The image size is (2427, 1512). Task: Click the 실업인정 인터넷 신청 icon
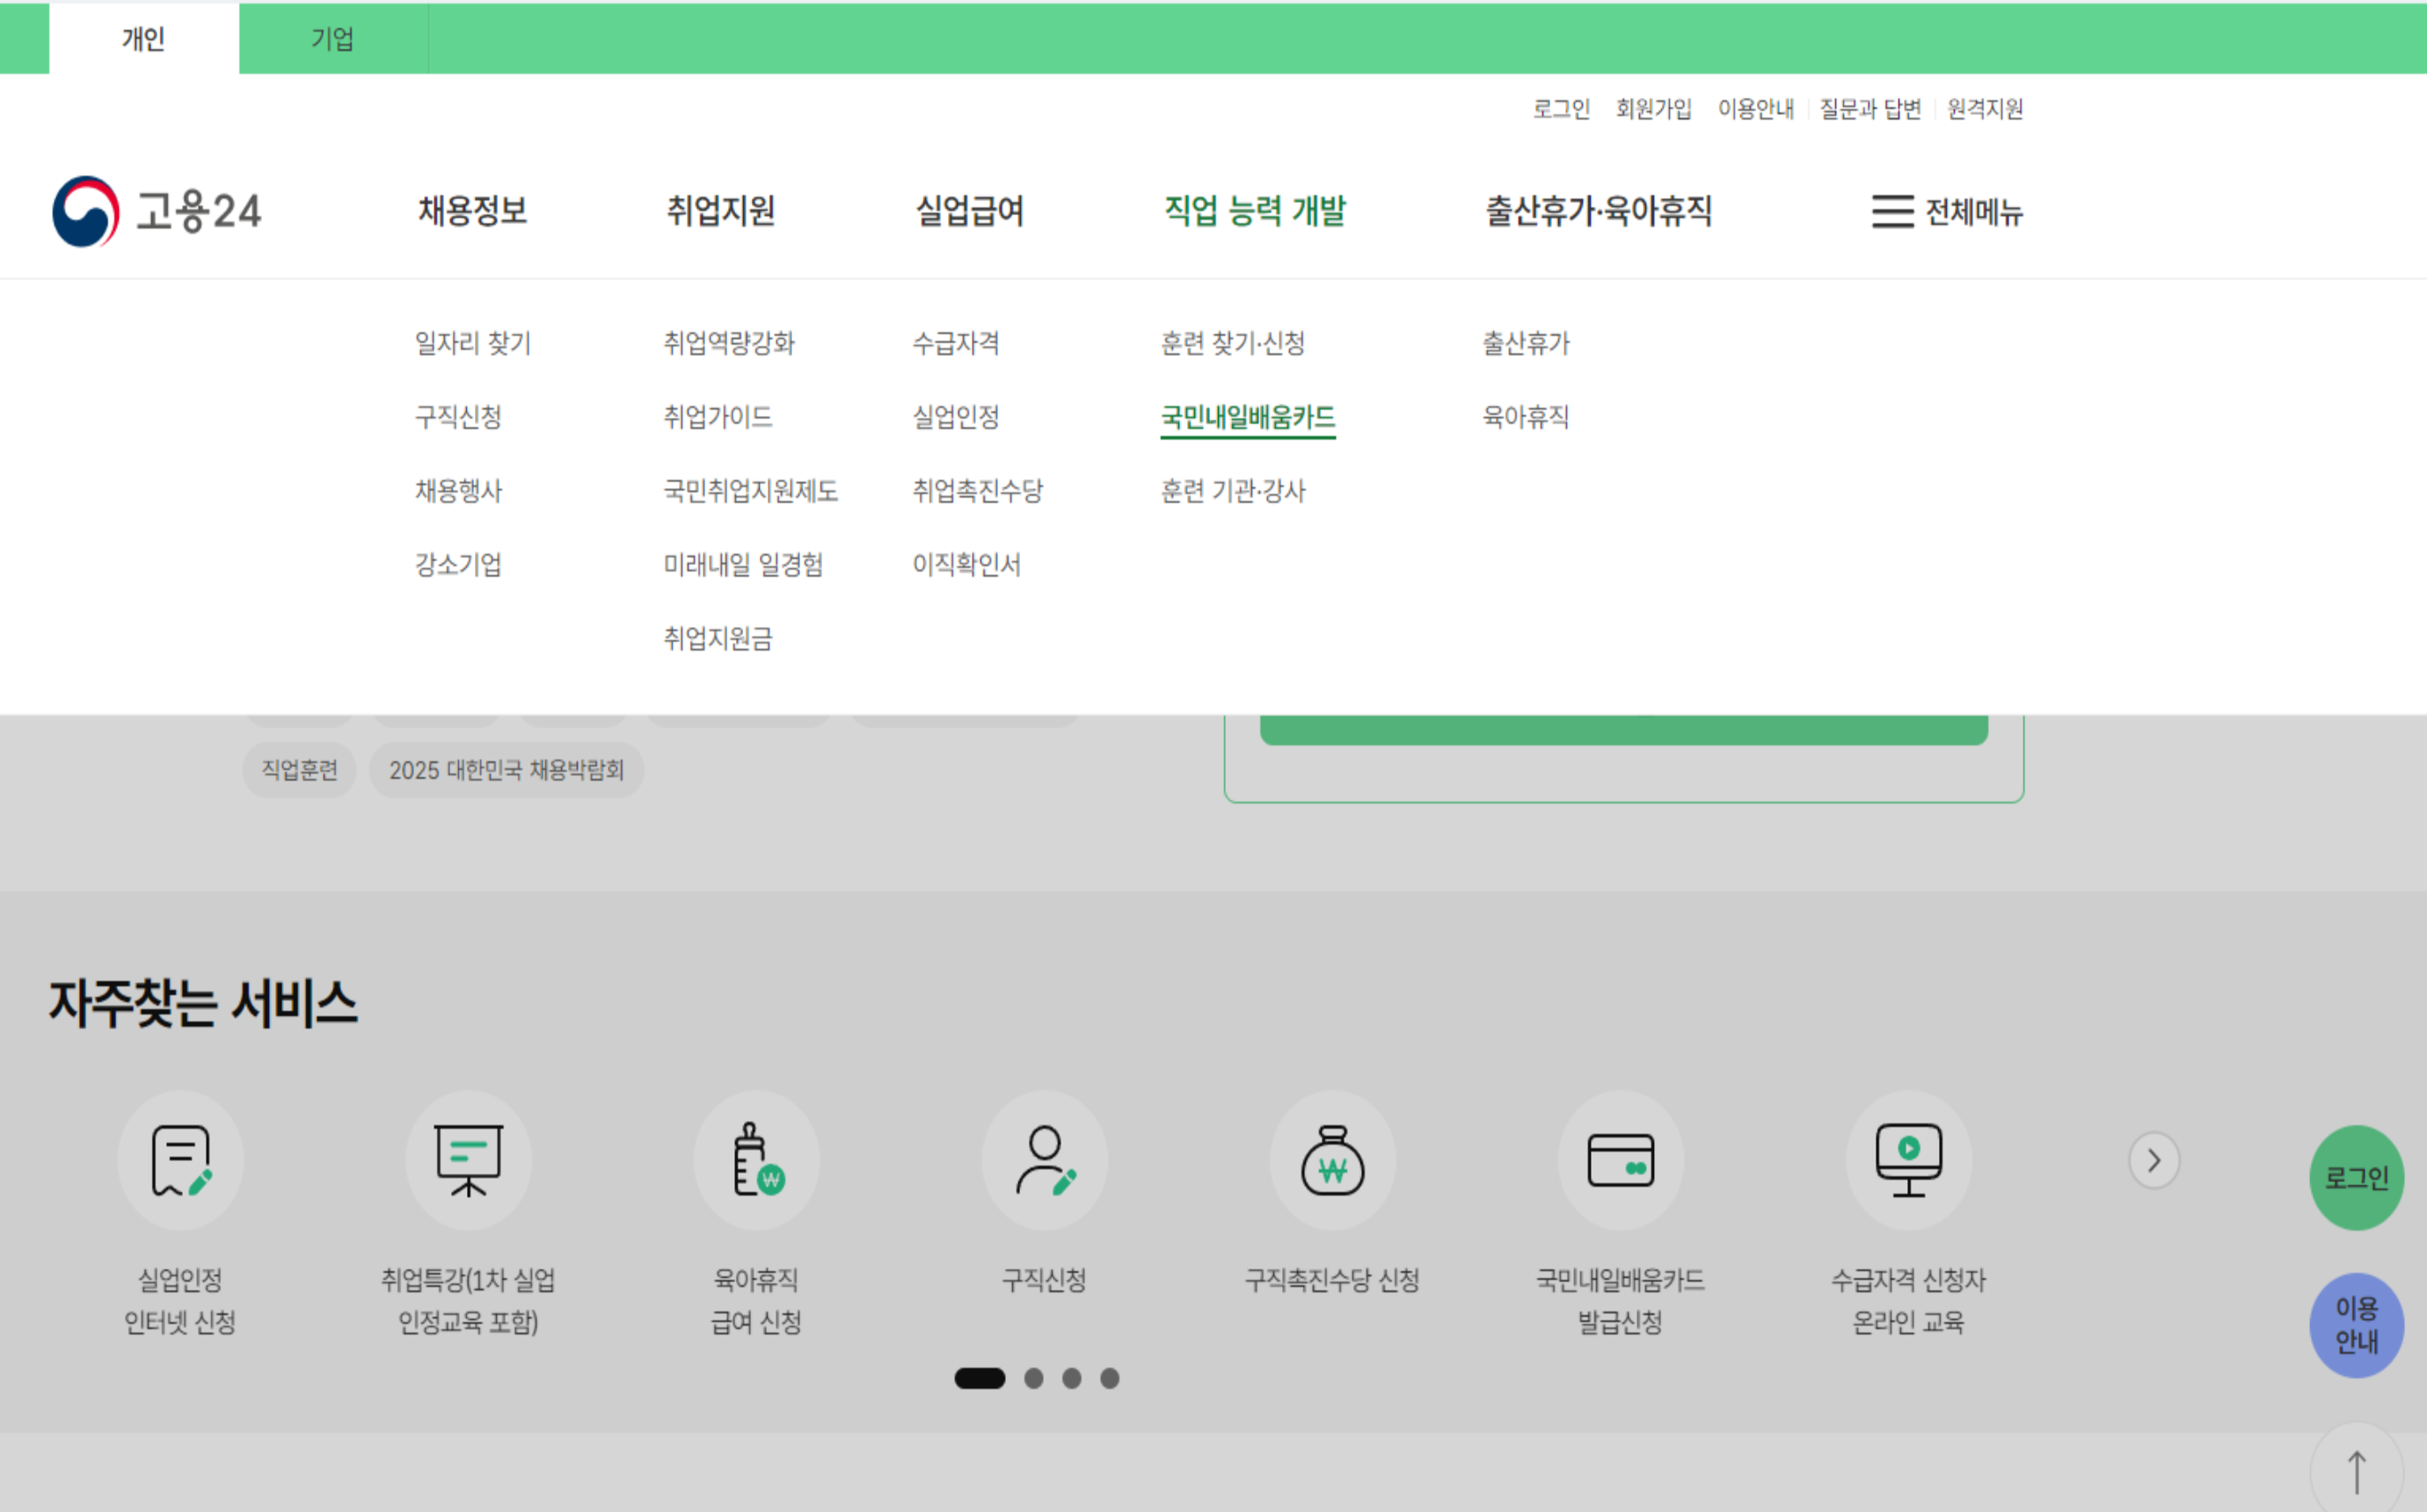181,1160
